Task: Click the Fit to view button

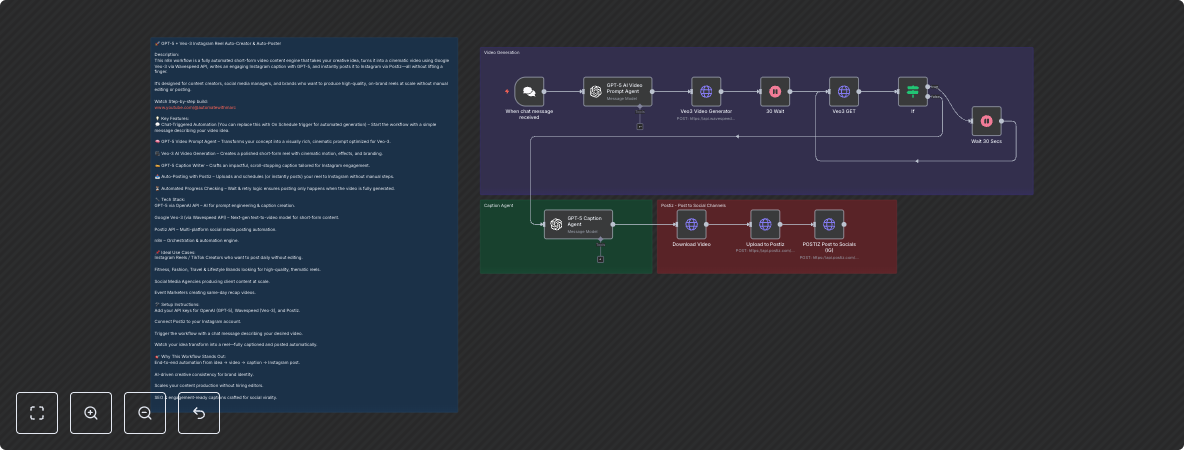Action: (37, 413)
